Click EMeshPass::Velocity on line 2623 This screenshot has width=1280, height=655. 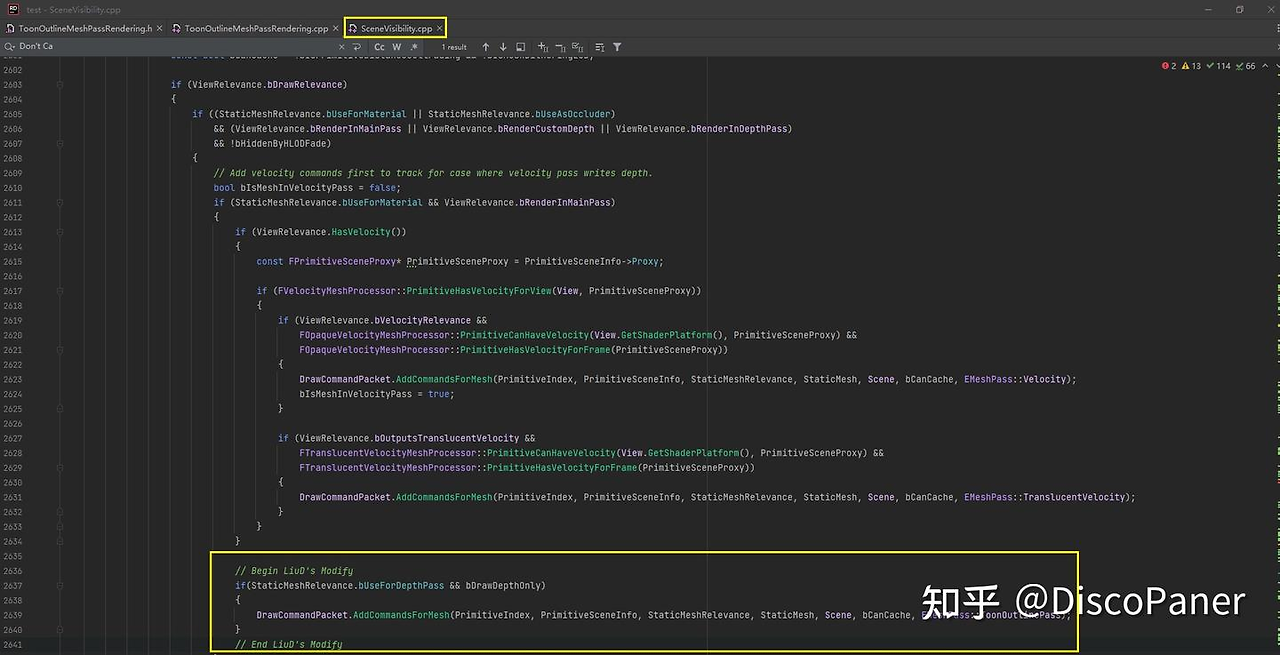tap(1015, 380)
